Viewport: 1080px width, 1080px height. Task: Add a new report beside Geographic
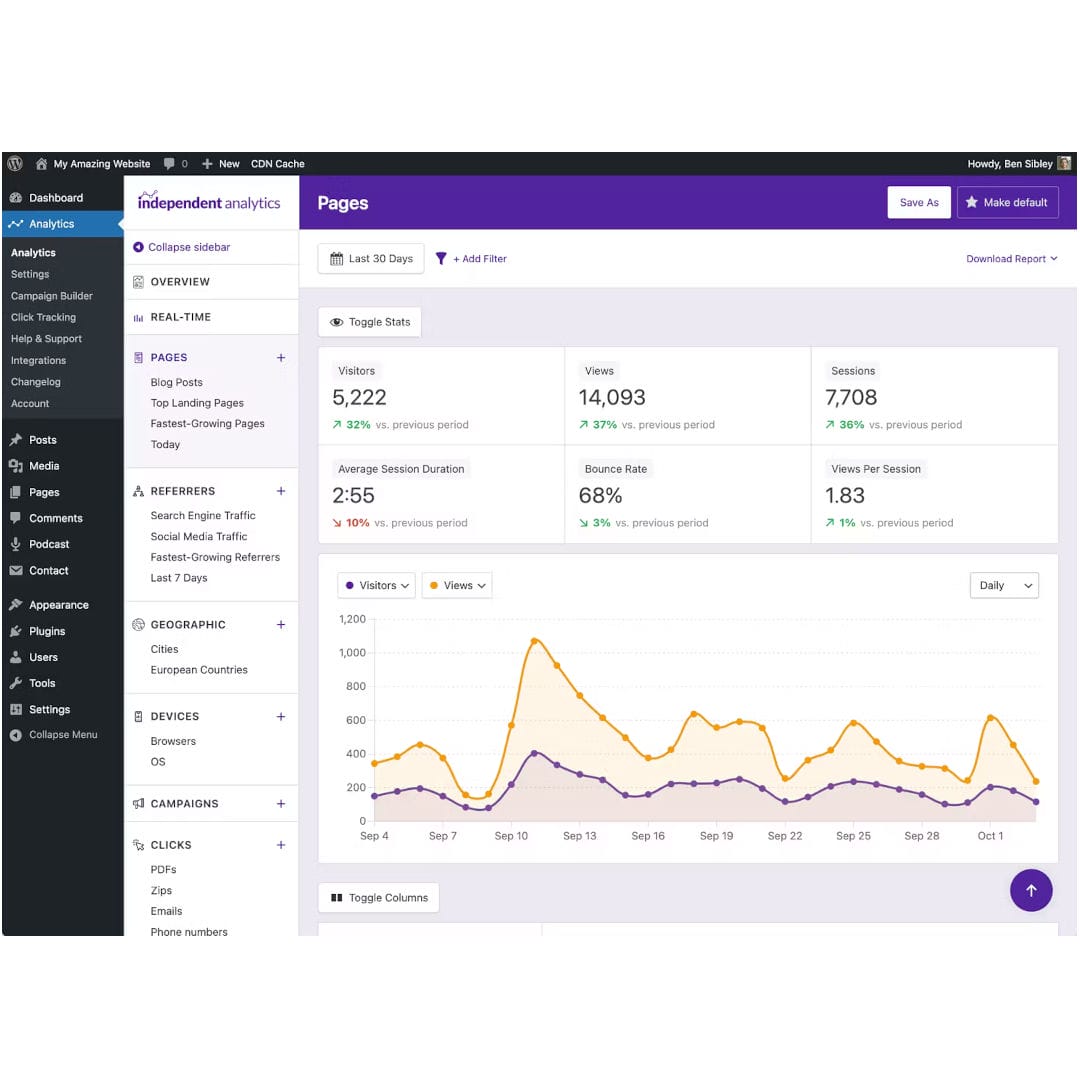tap(281, 625)
